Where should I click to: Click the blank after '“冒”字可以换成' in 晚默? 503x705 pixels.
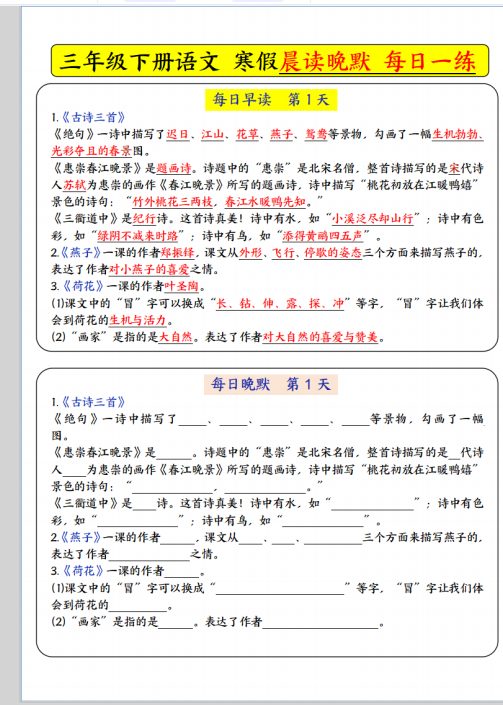[280, 589]
